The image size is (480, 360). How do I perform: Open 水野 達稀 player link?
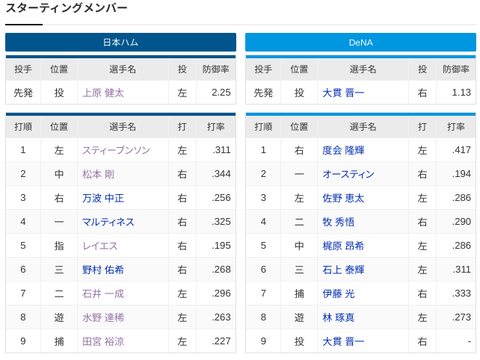click(x=103, y=317)
